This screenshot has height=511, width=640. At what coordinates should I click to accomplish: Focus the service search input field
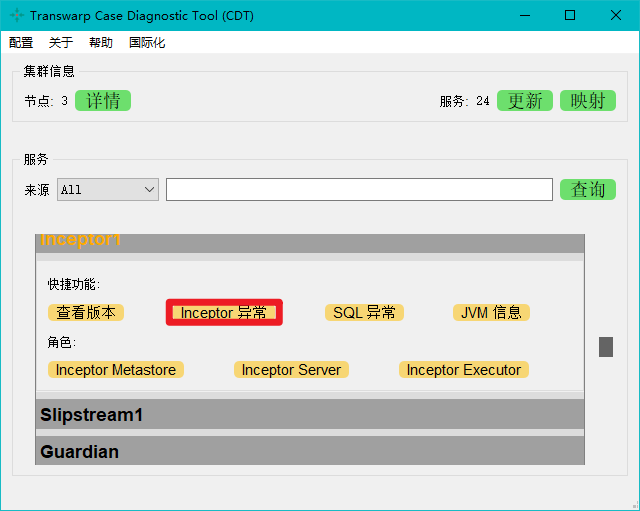click(359, 189)
